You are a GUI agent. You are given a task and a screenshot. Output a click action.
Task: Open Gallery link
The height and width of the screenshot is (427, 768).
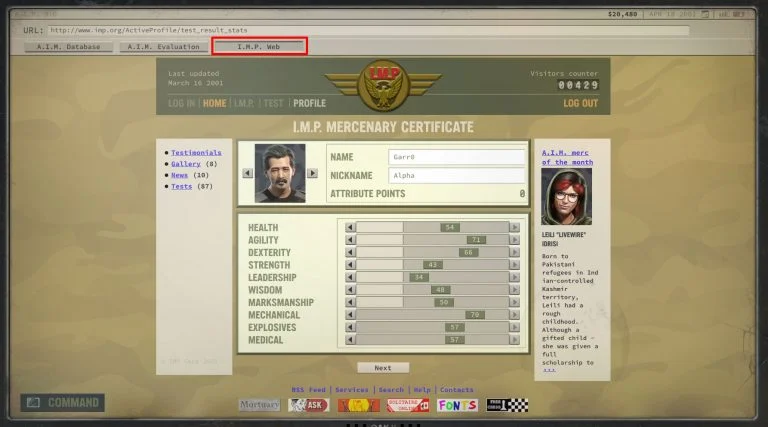click(186, 164)
